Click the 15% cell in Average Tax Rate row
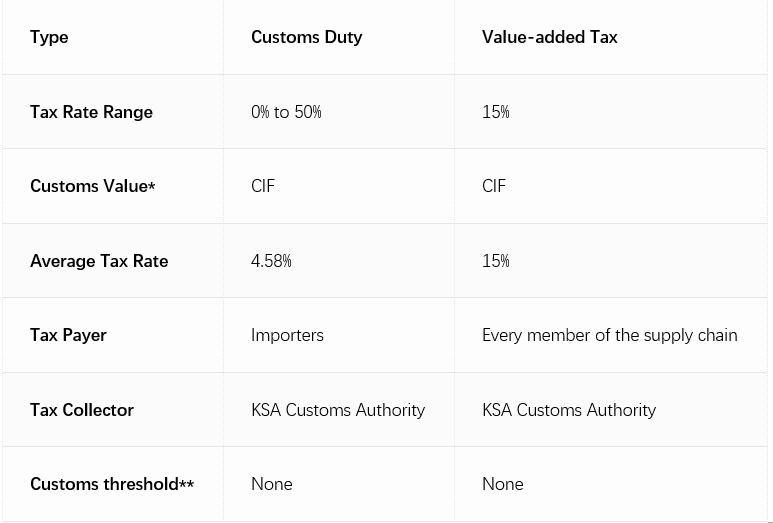The height and width of the screenshot is (523, 773). 495,261
